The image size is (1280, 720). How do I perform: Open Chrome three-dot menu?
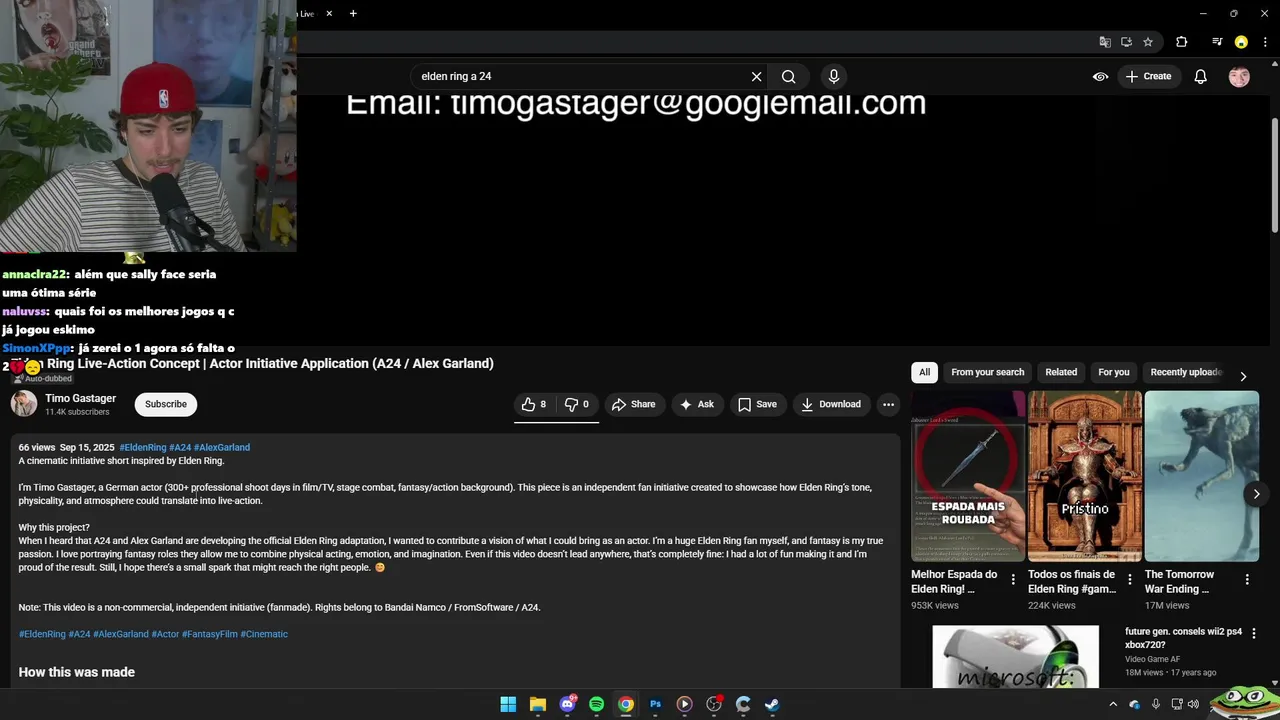tap(1264, 42)
